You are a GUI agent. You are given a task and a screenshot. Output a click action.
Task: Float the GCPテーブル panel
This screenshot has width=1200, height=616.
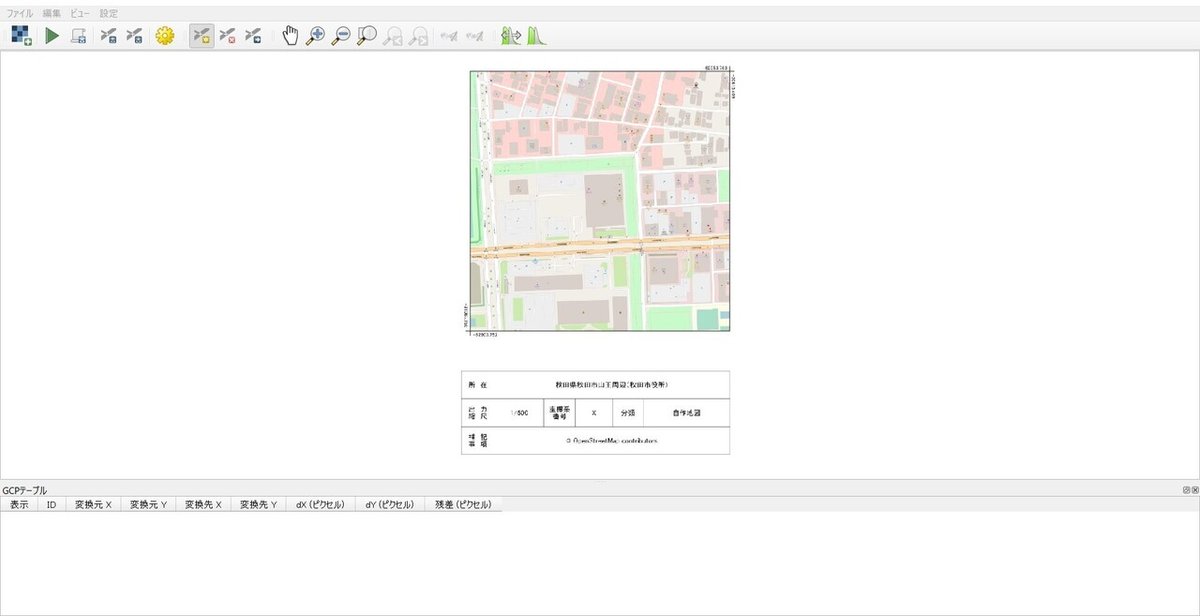pos(1186,490)
